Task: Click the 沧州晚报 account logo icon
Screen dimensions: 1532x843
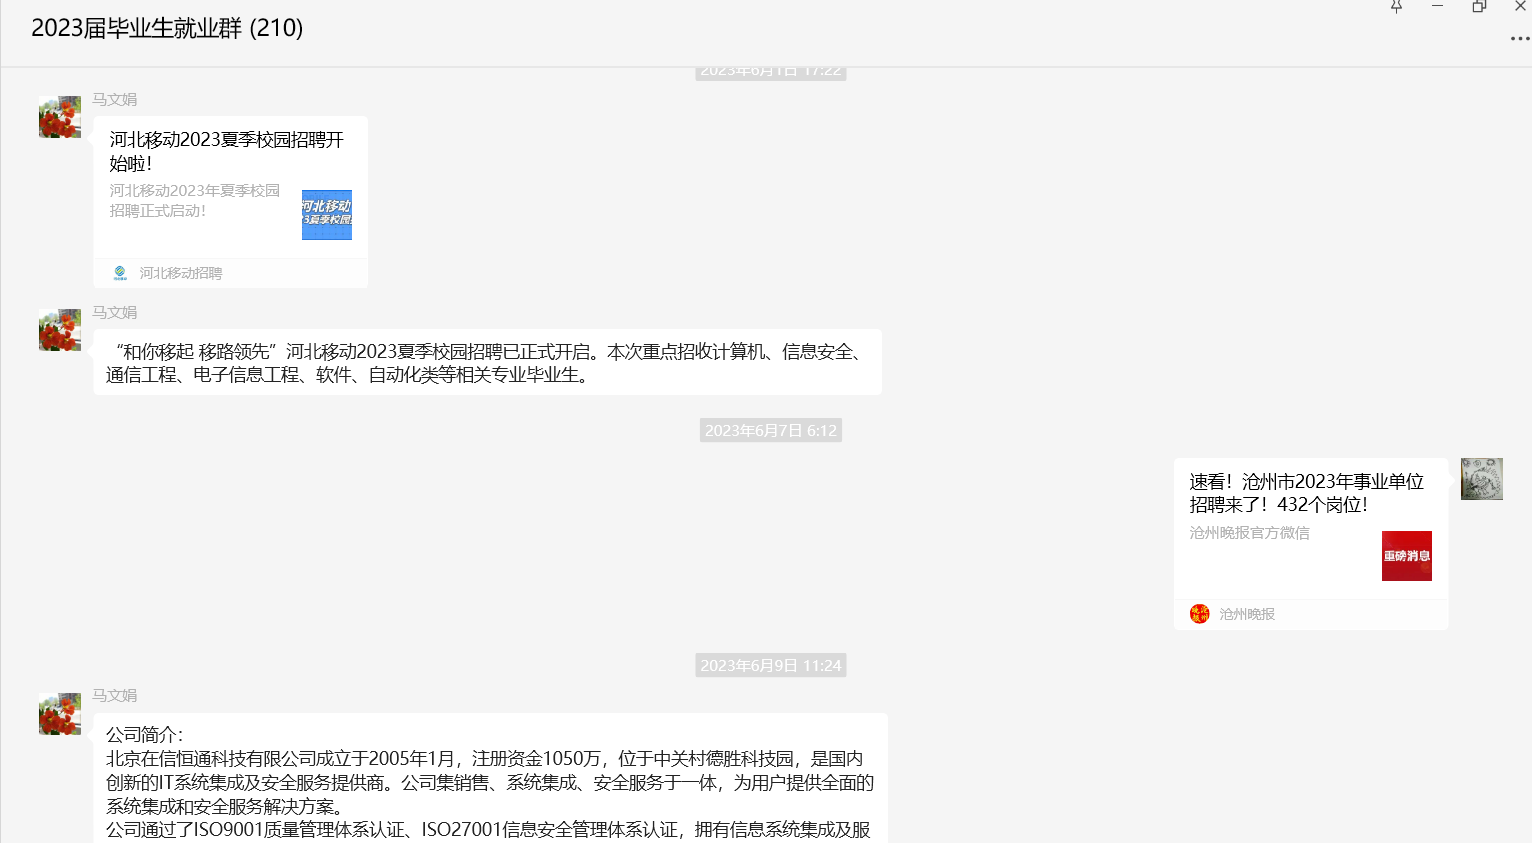Action: coord(1200,614)
